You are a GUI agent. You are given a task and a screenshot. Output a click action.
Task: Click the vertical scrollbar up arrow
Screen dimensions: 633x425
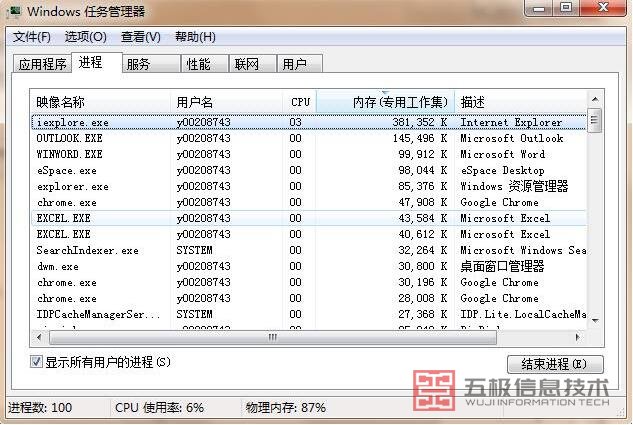pyautogui.click(x=595, y=99)
